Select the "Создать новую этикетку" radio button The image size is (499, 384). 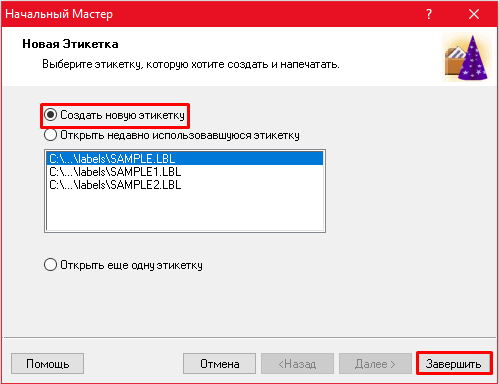(x=50, y=115)
